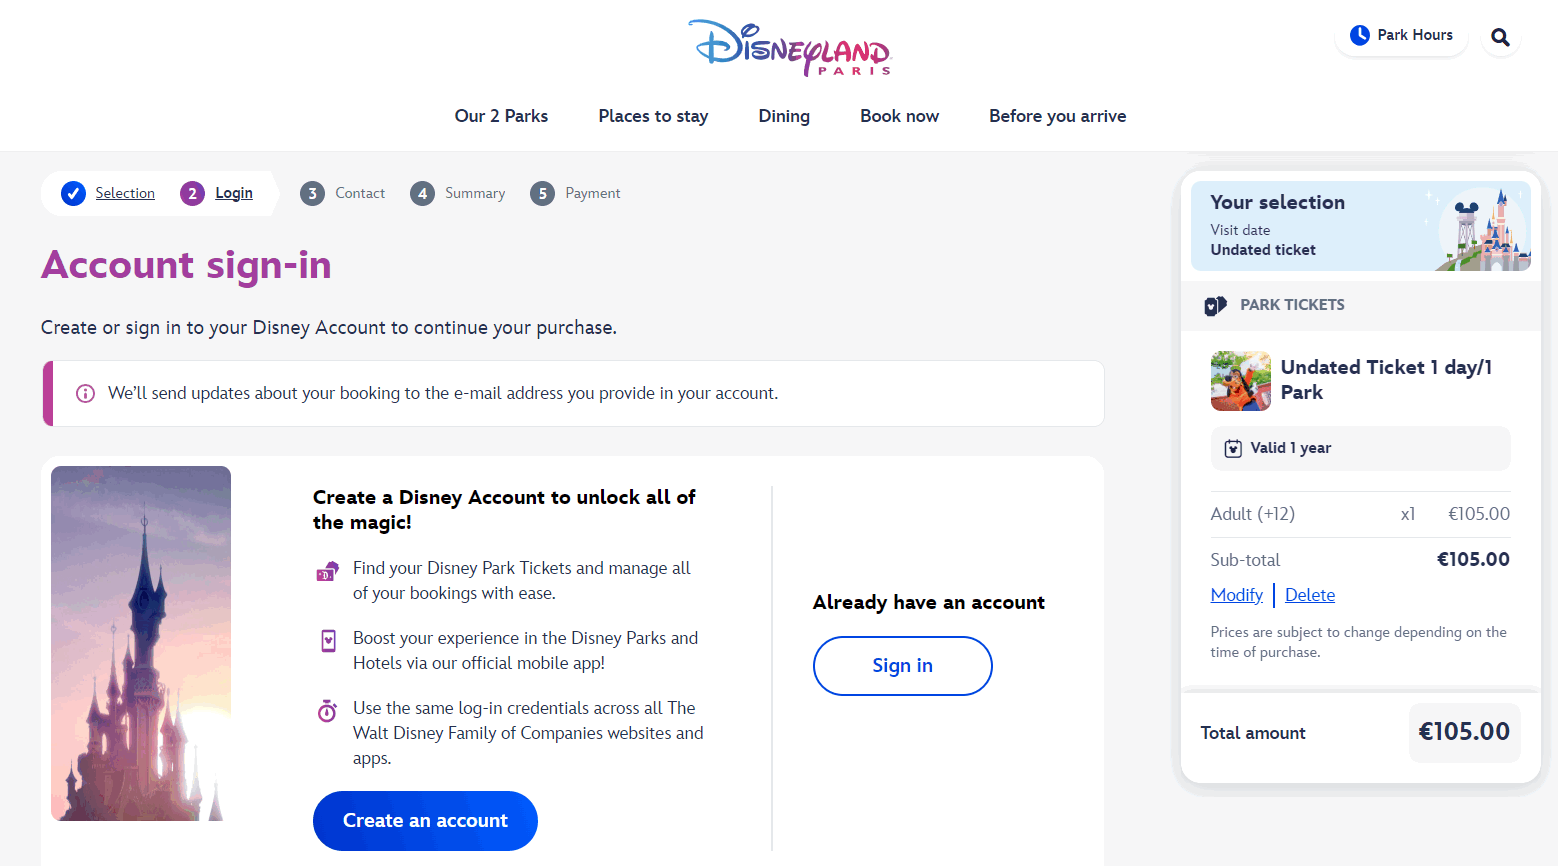Viewport: 1558px width, 866px height.
Task: Click the Delete link
Action: coord(1309,595)
